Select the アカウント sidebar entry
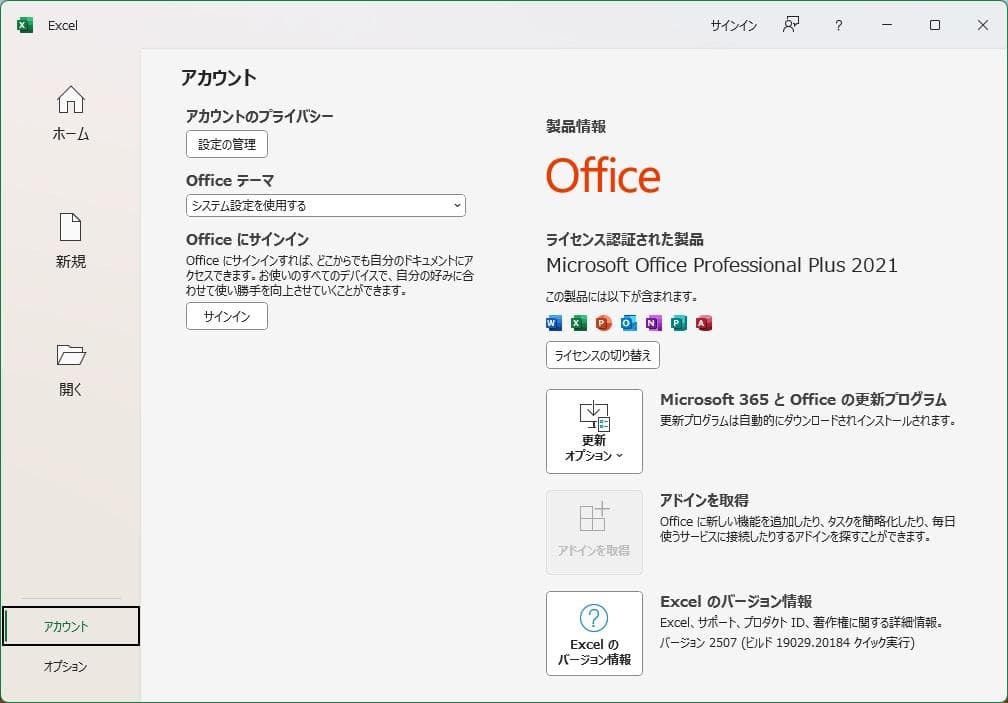Screen dimensions: 1008x703 tap(70, 626)
